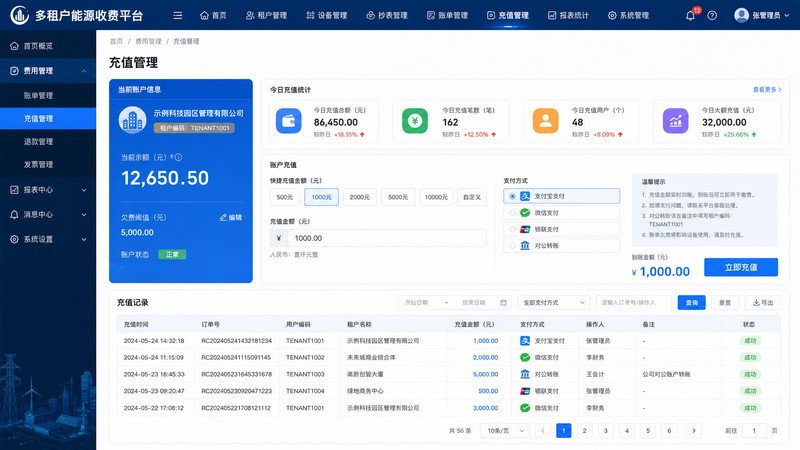This screenshot has height=450, width=800.
Task: Export records with the 导出 button
Action: point(763,303)
